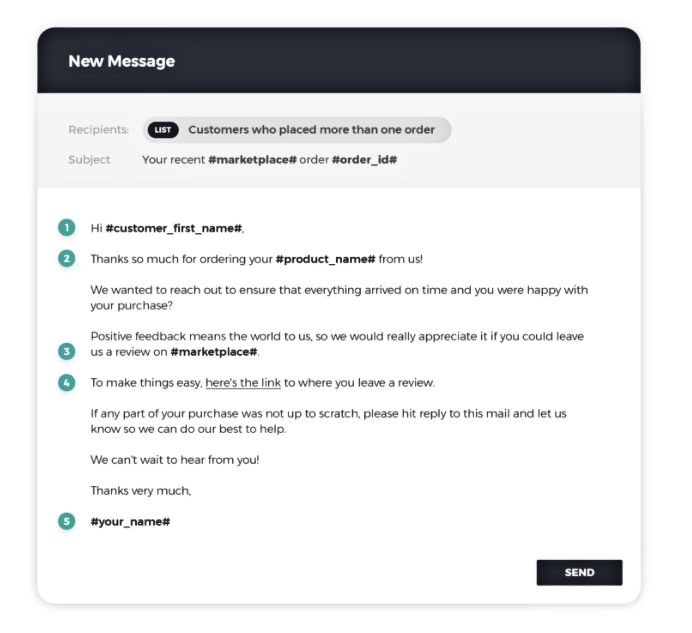
Task: Click the numbered badge 3 marker
Action: point(67,351)
